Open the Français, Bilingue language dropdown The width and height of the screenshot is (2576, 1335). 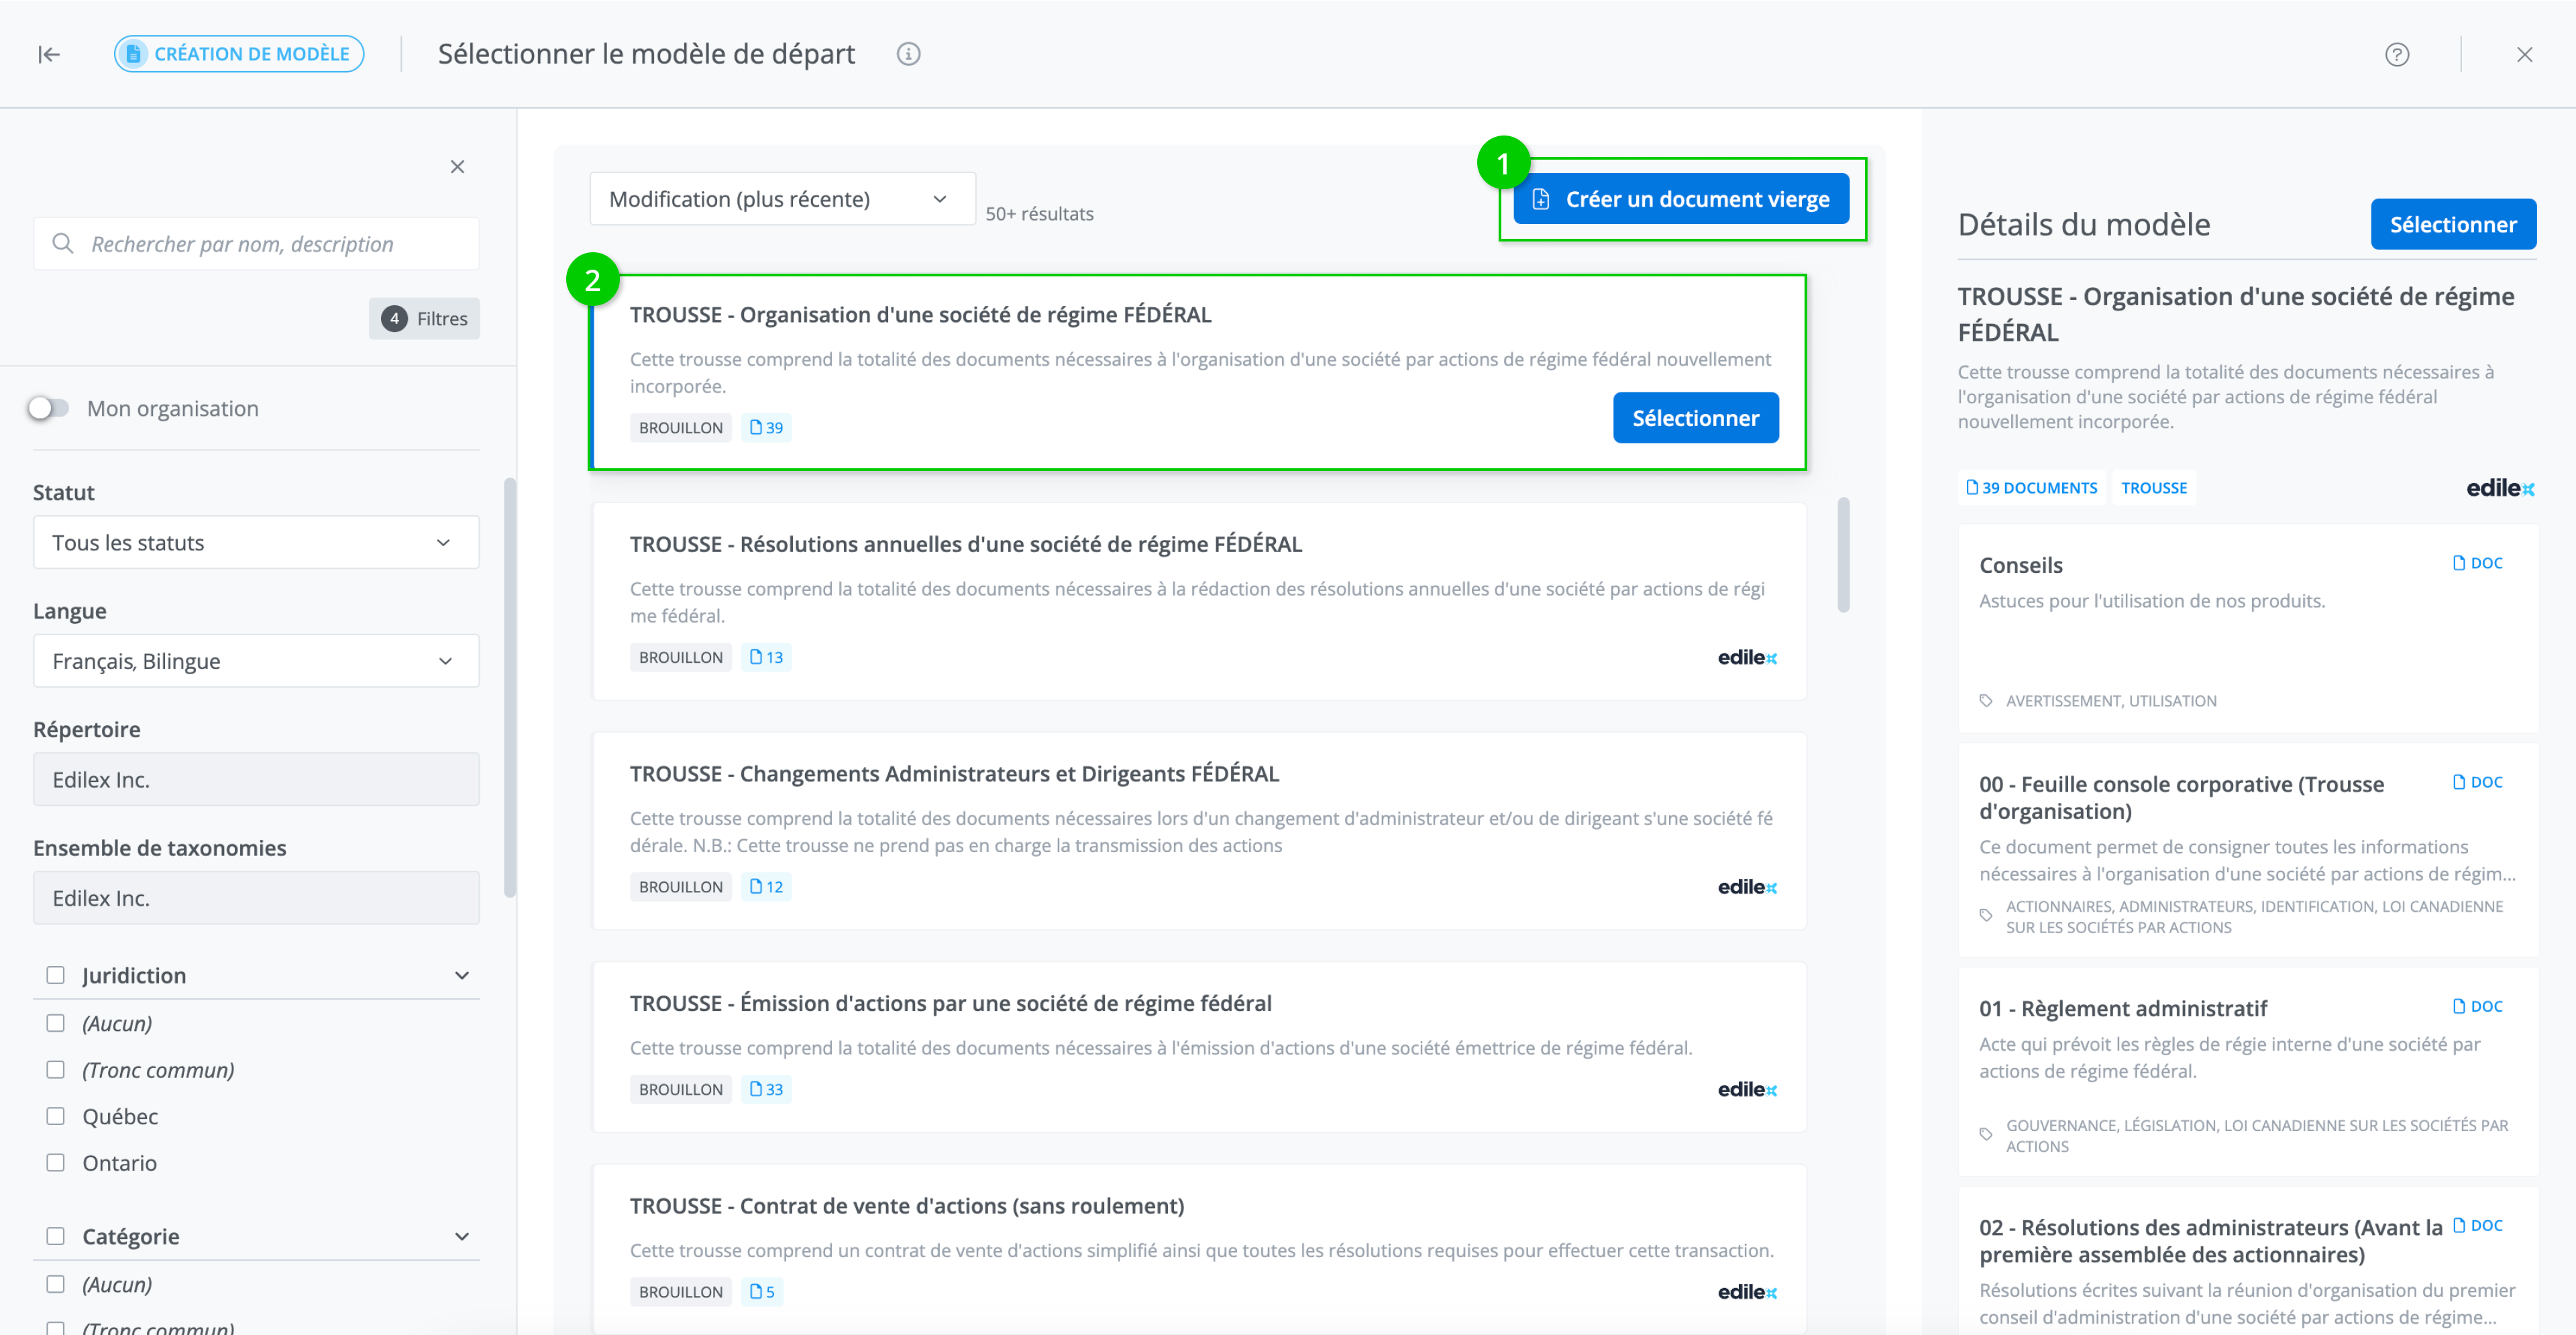point(256,661)
